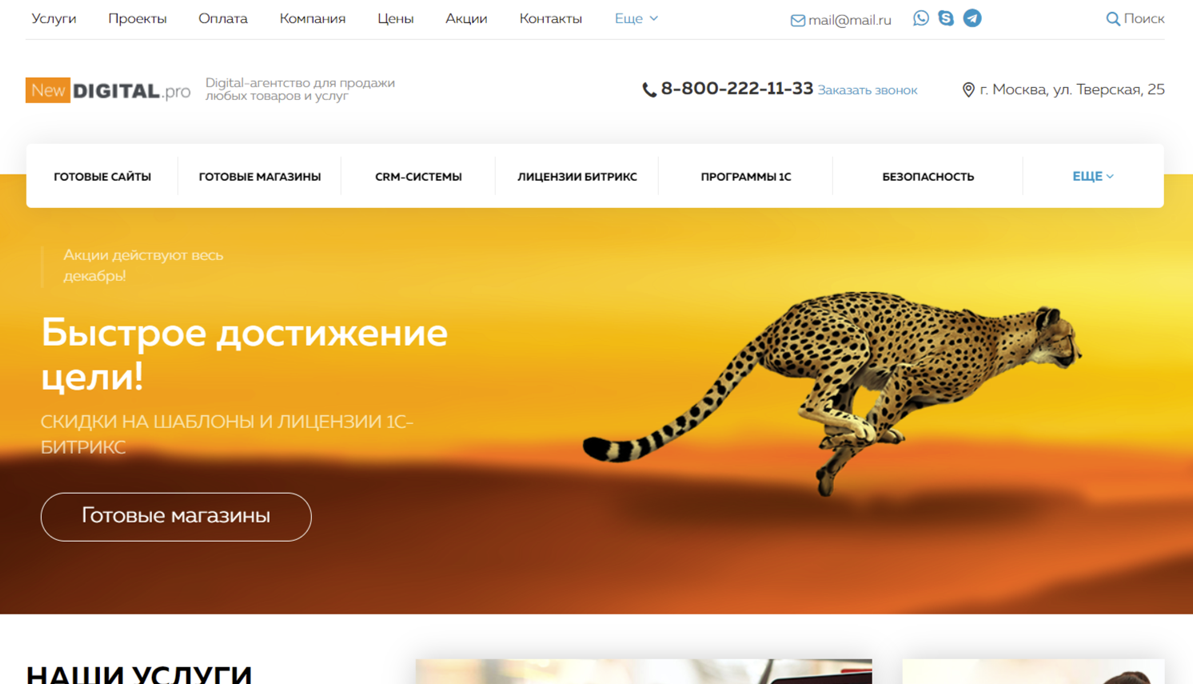Image resolution: width=1193 pixels, height=684 pixels.
Task: Click the "Готовые магазины" banner button
Action: (176, 517)
